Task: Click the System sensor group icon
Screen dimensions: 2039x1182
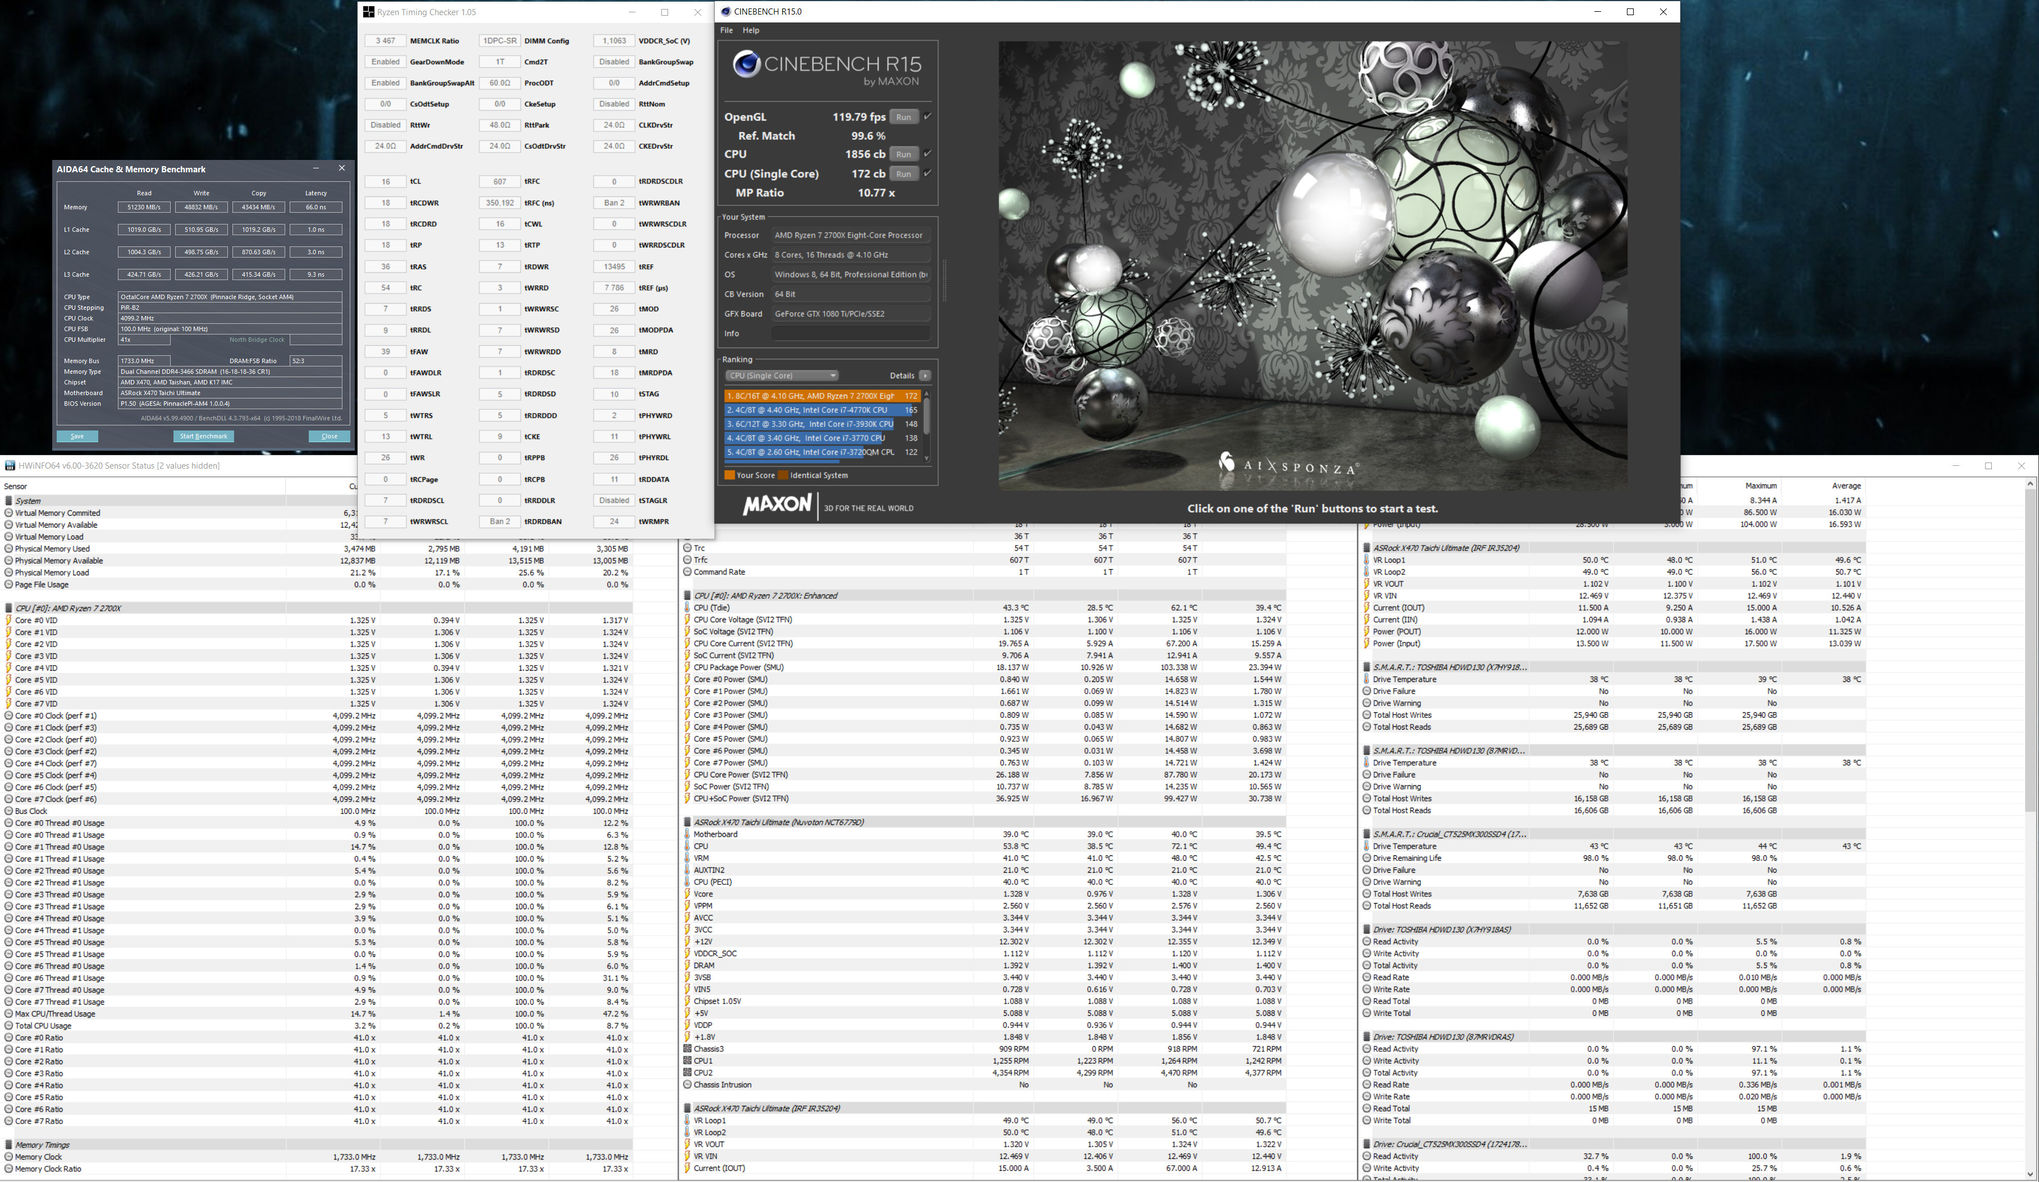Action: point(9,501)
